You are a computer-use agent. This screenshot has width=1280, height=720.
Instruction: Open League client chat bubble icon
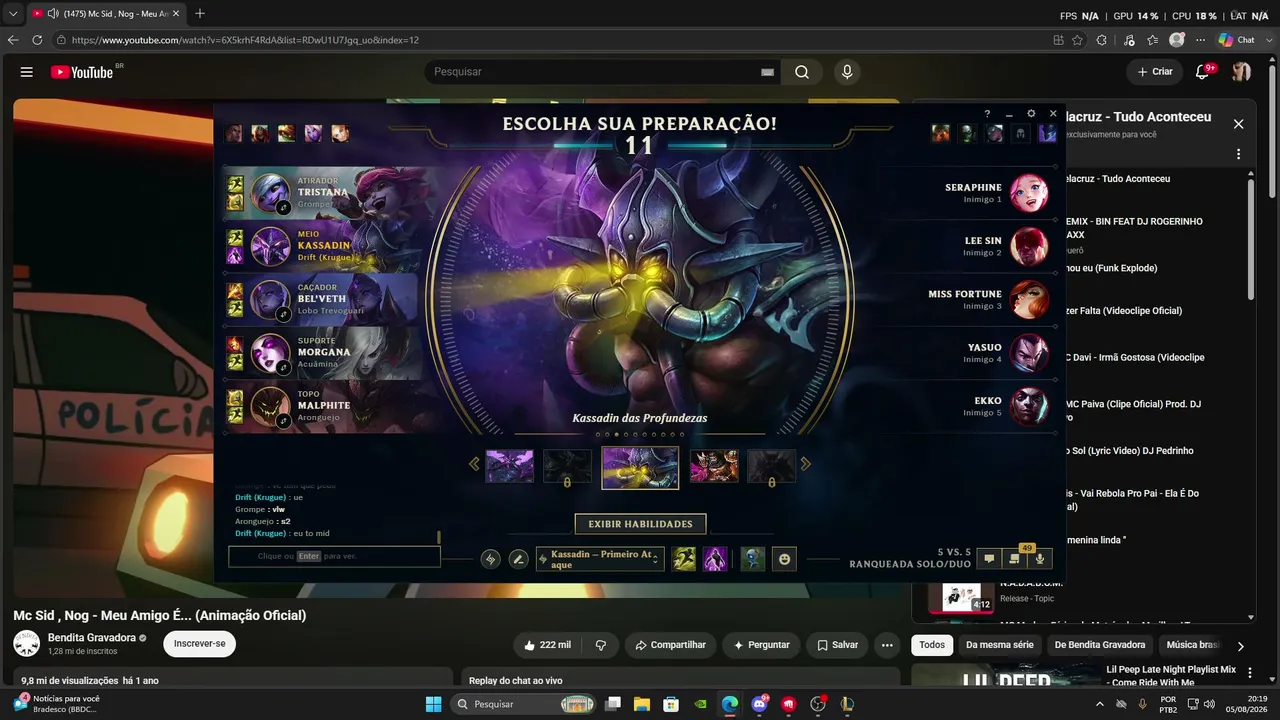click(x=989, y=559)
